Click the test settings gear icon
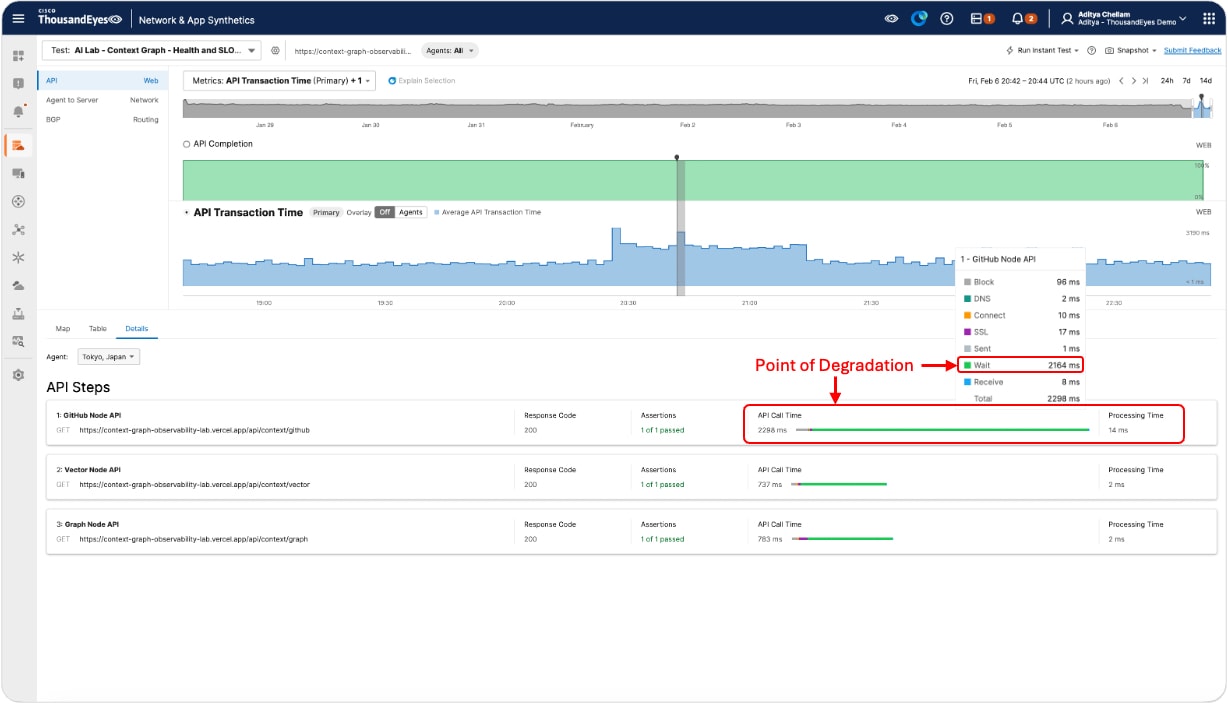This screenshot has width=1228, height=704. pyautogui.click(x=275, y=50)
